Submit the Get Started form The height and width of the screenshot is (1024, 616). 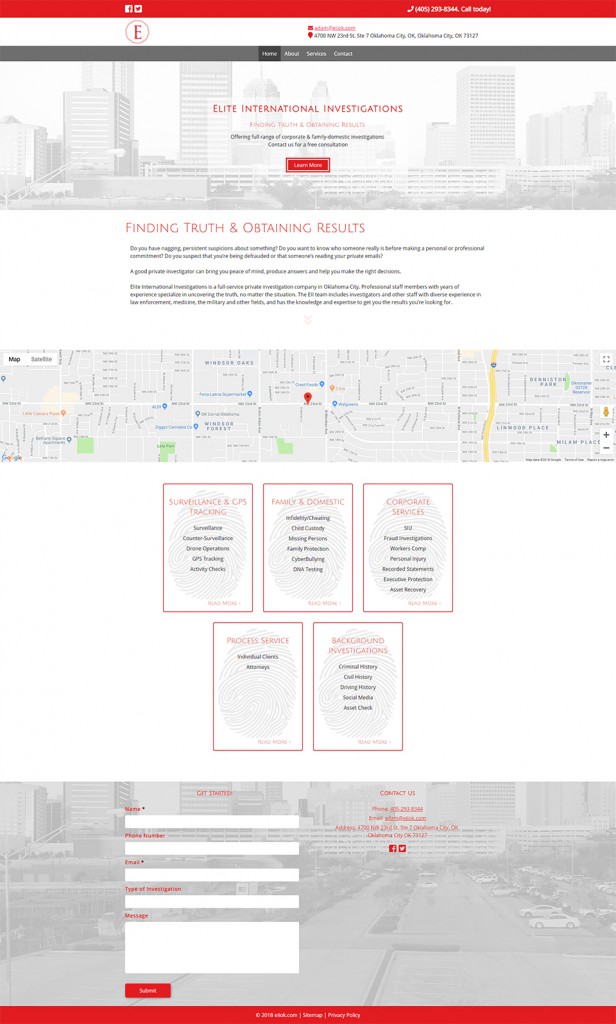point(147,990)
